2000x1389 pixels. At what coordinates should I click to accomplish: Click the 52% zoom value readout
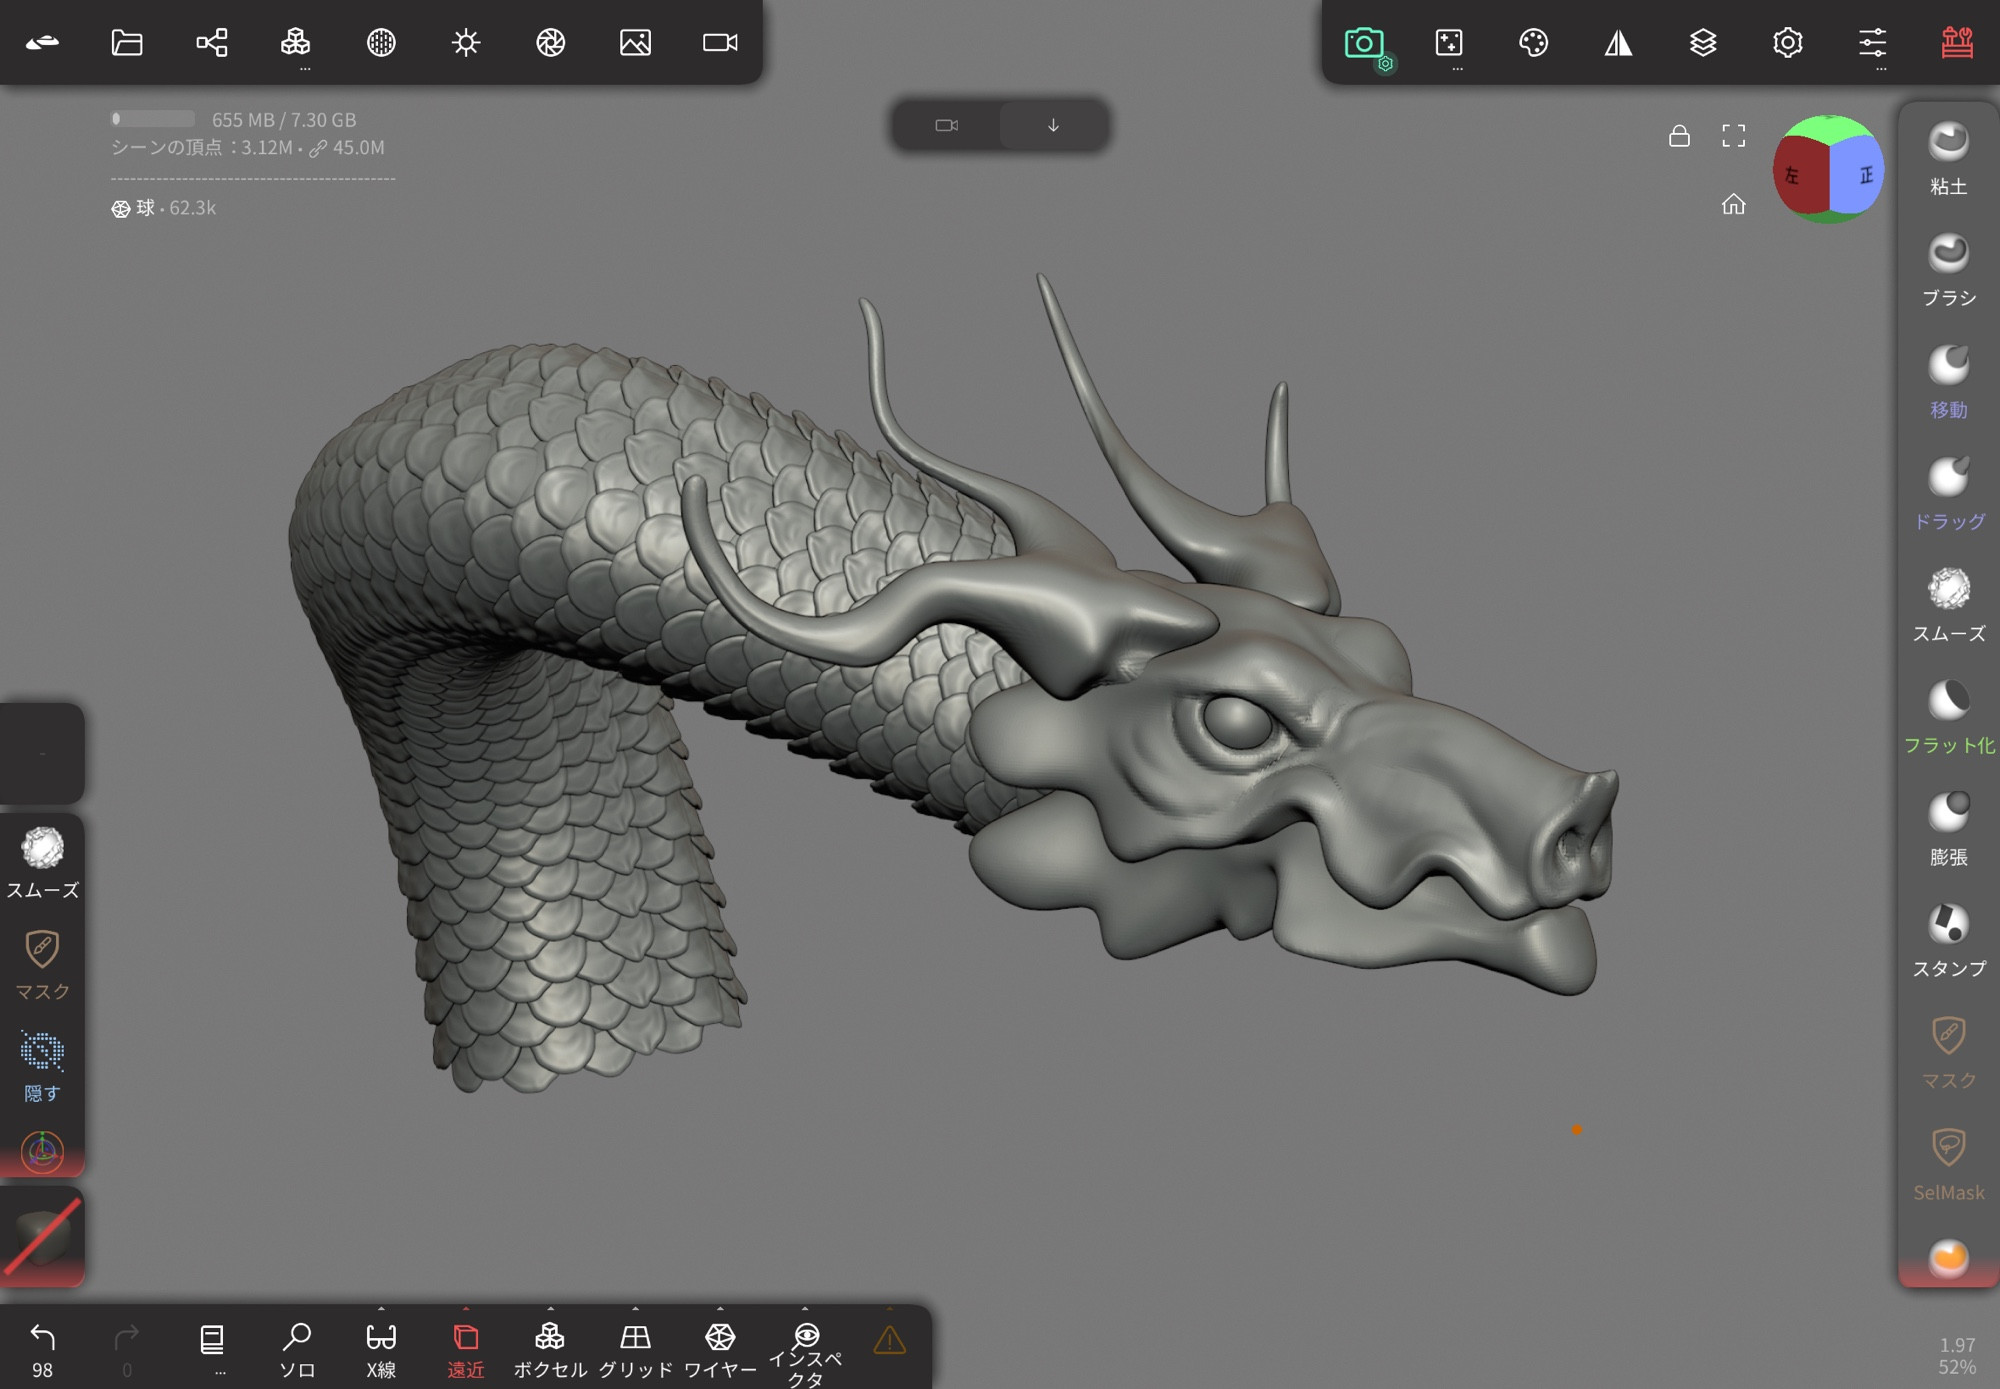click(1957, 1367)
